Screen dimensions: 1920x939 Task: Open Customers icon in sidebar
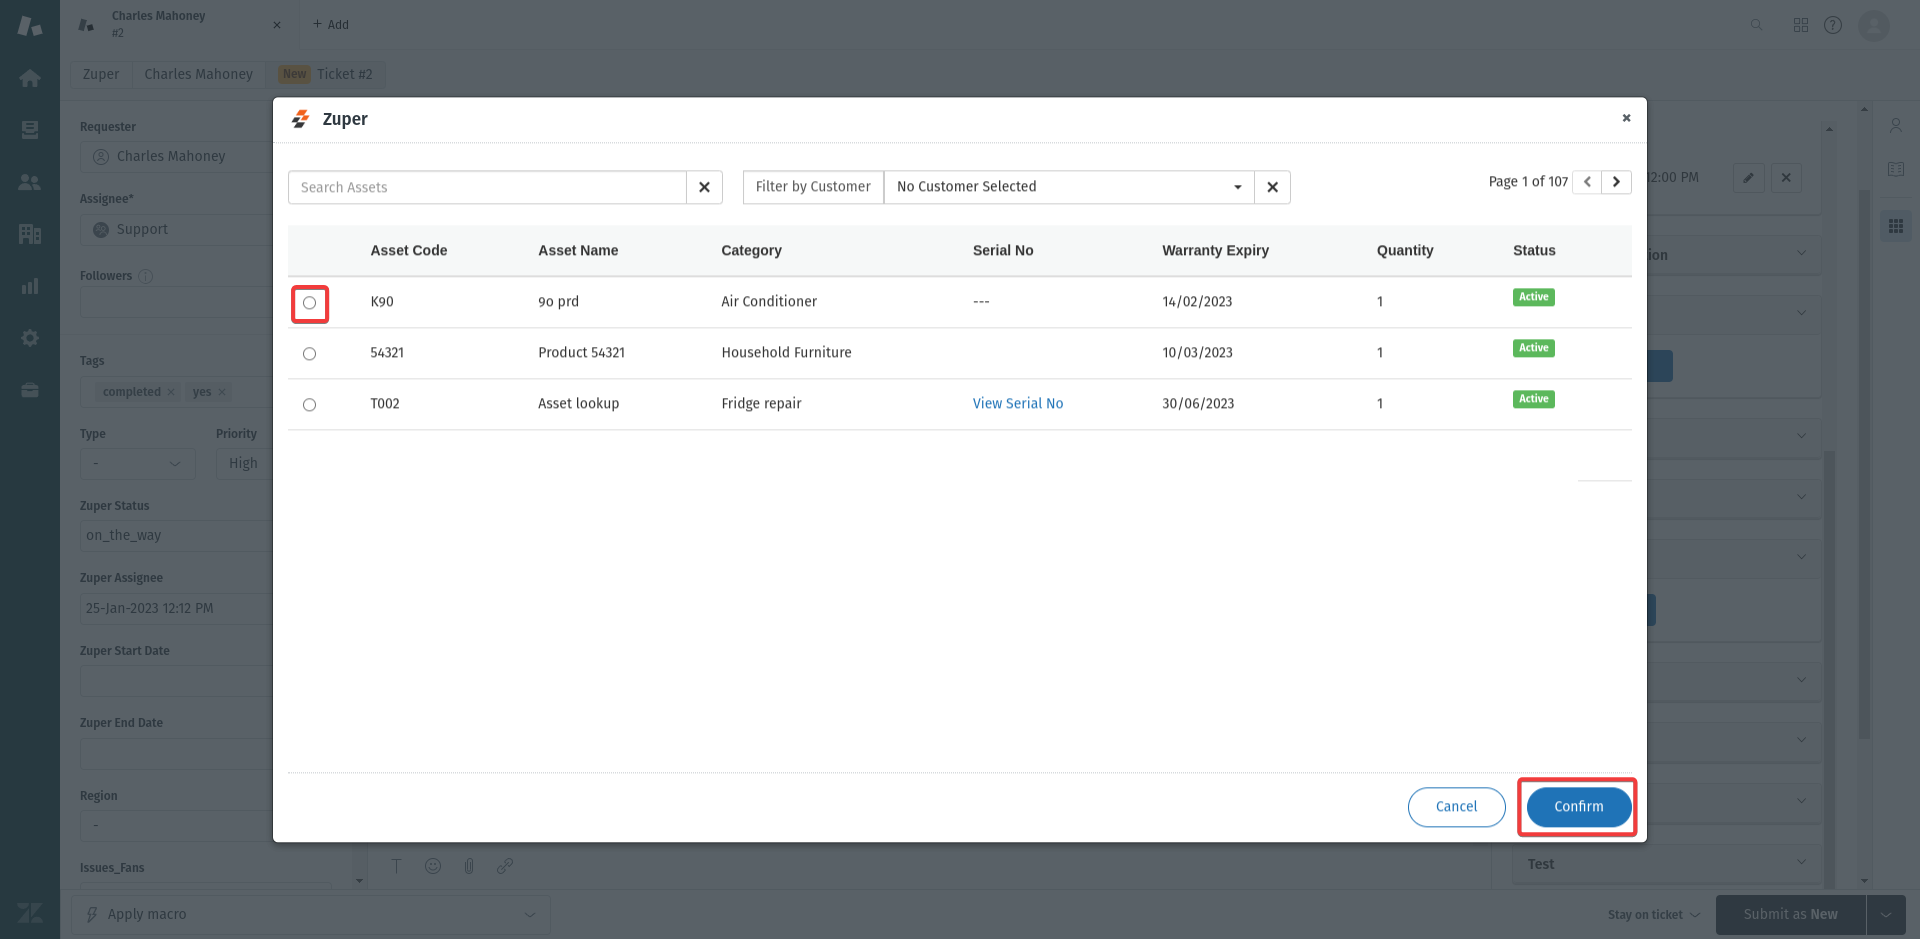click(x=30, y=182)
